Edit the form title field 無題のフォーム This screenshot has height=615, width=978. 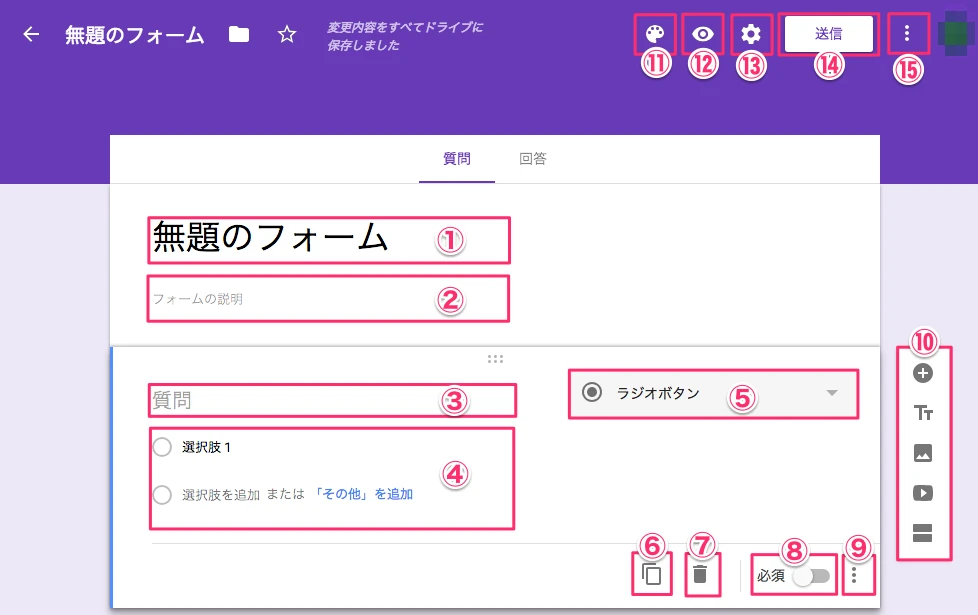[329, 240]
